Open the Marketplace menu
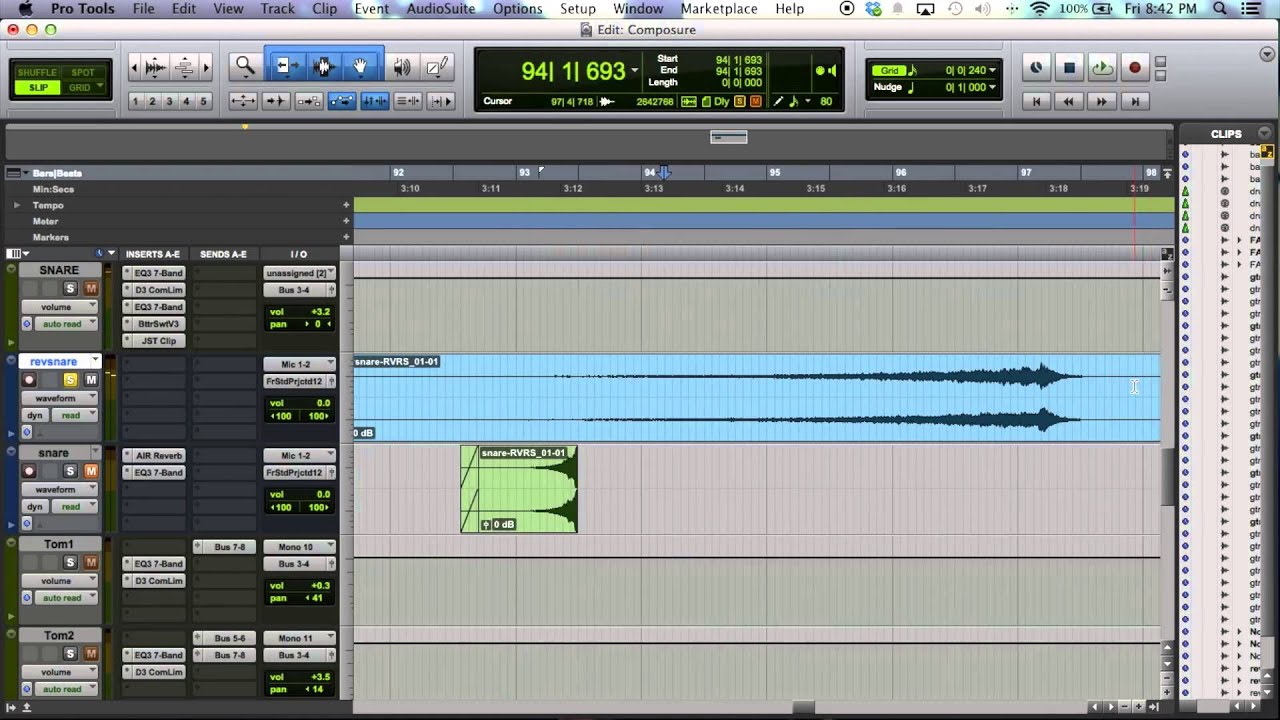Viewport: 1280px width, 720px height. click(x=718, y=9)
